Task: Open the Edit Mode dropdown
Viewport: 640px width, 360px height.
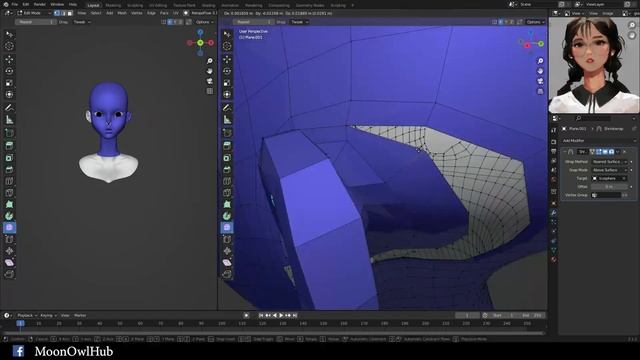Action: click(x=33, y=13)
